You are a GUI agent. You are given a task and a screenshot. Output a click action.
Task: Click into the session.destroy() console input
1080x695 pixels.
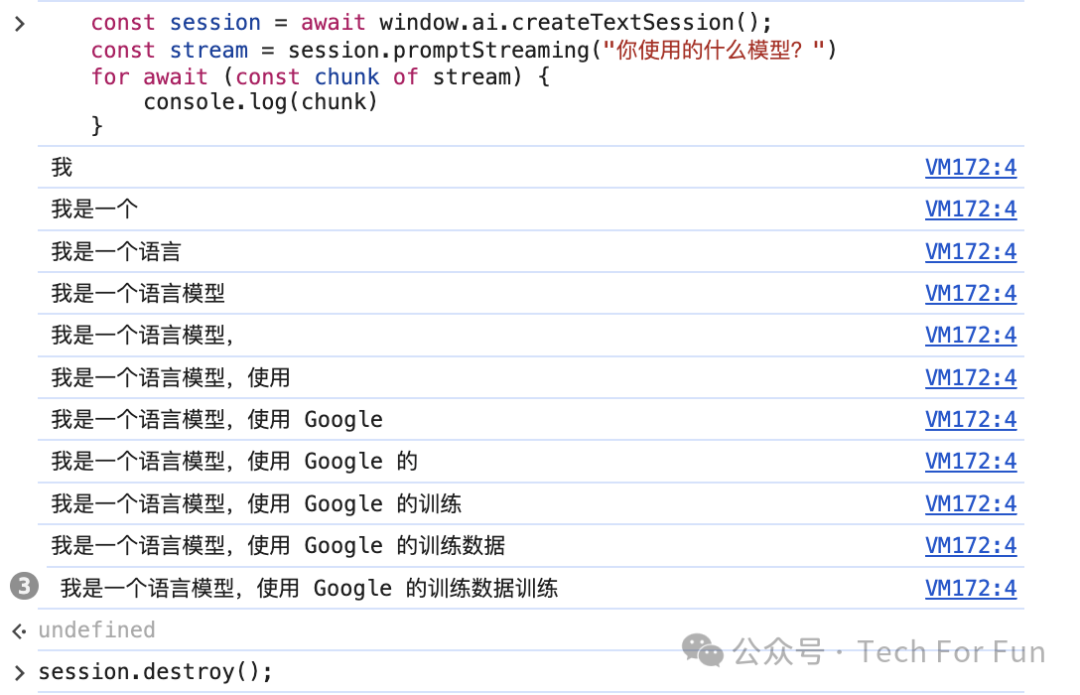click(x=155, y=671)
